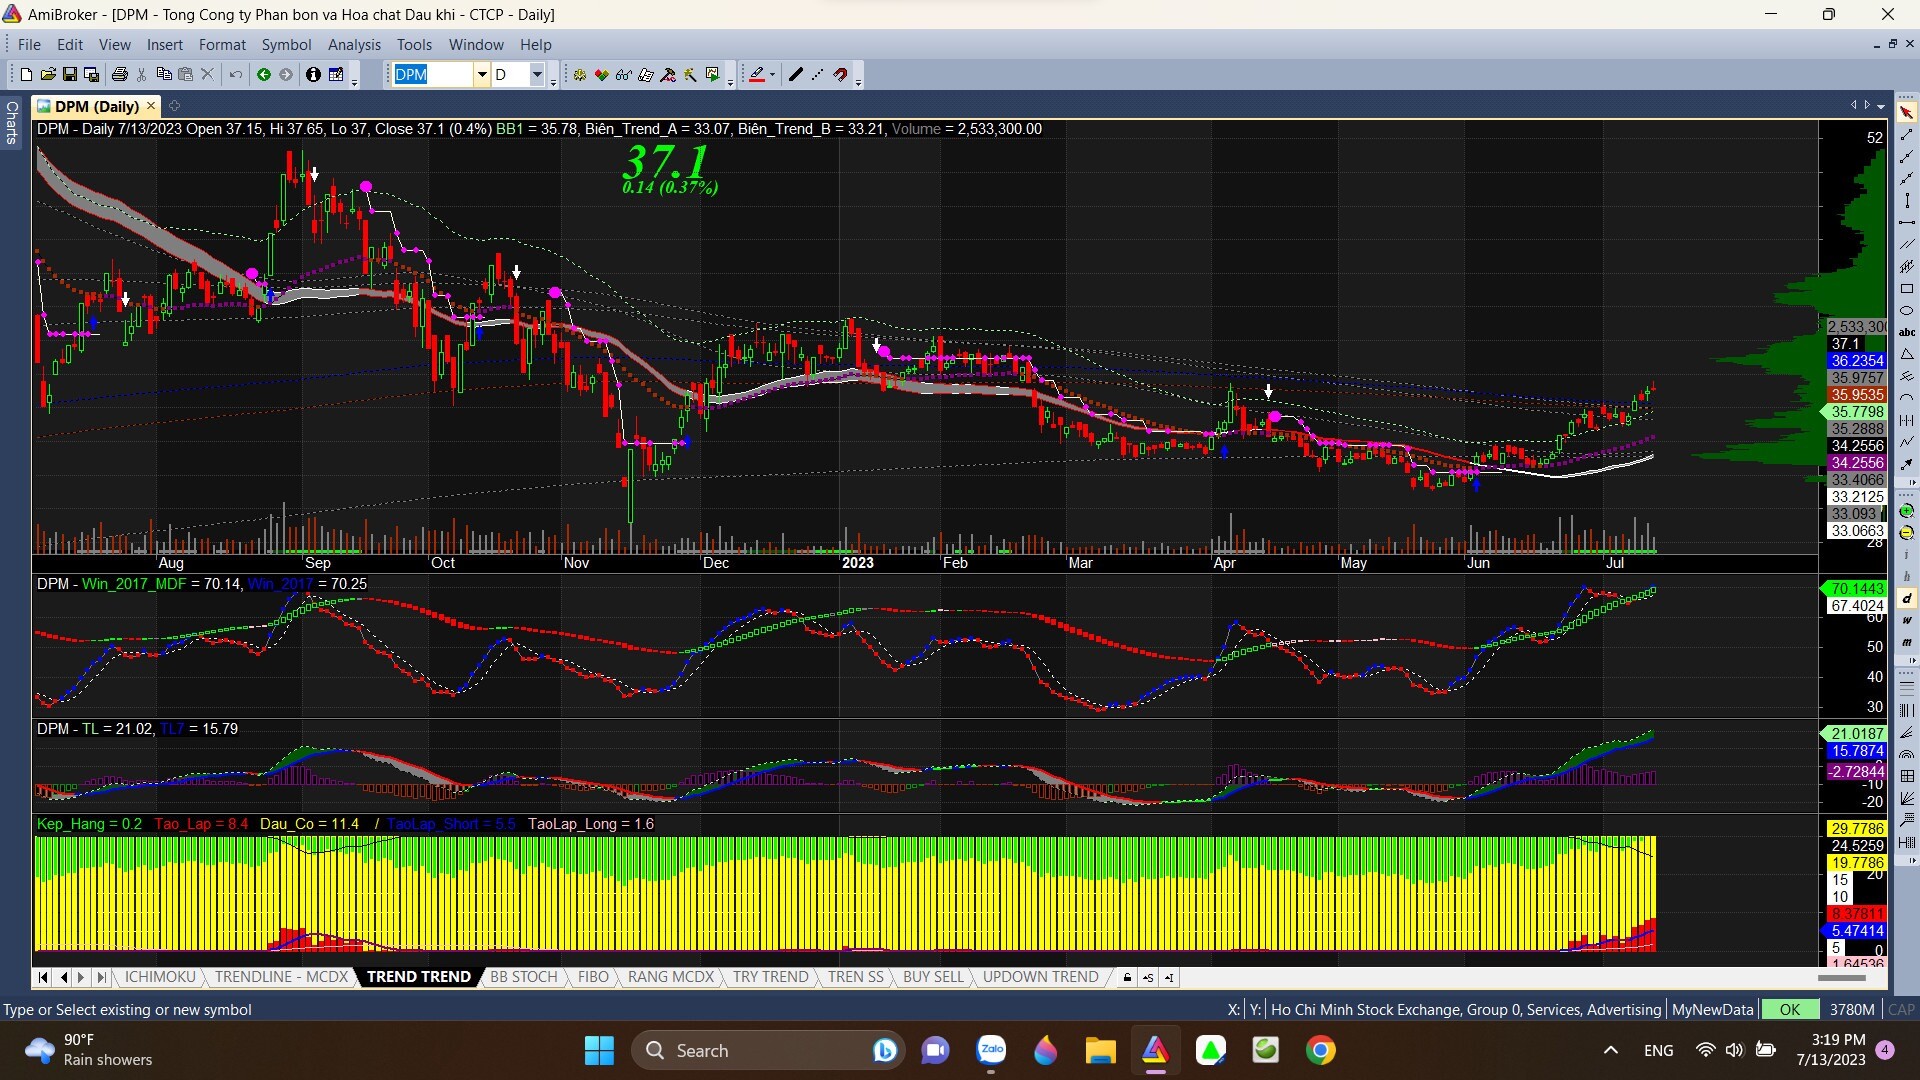Open the chart tabs list dropdown arrow
Image resolution: width=1920 pixels, height=1080 pixels.
coord(1881,105)
